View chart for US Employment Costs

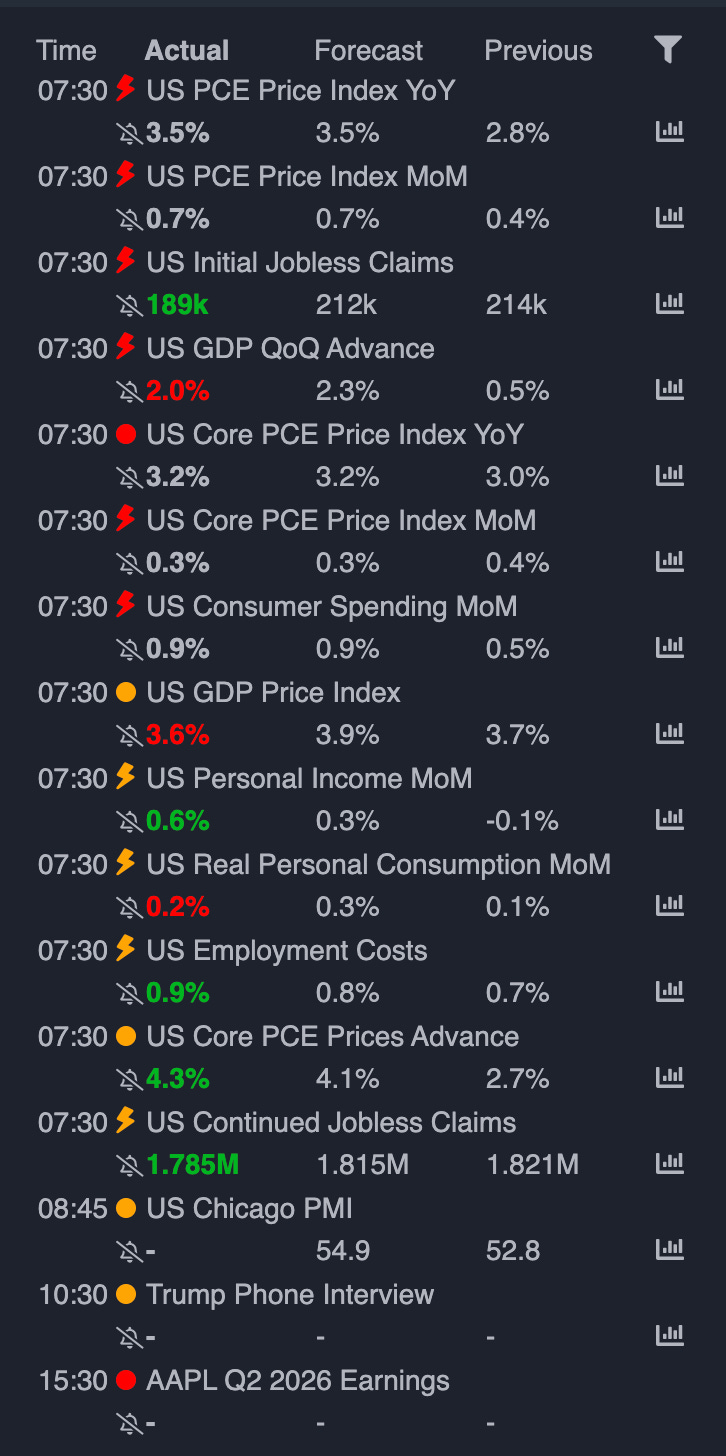click(669, 993)
